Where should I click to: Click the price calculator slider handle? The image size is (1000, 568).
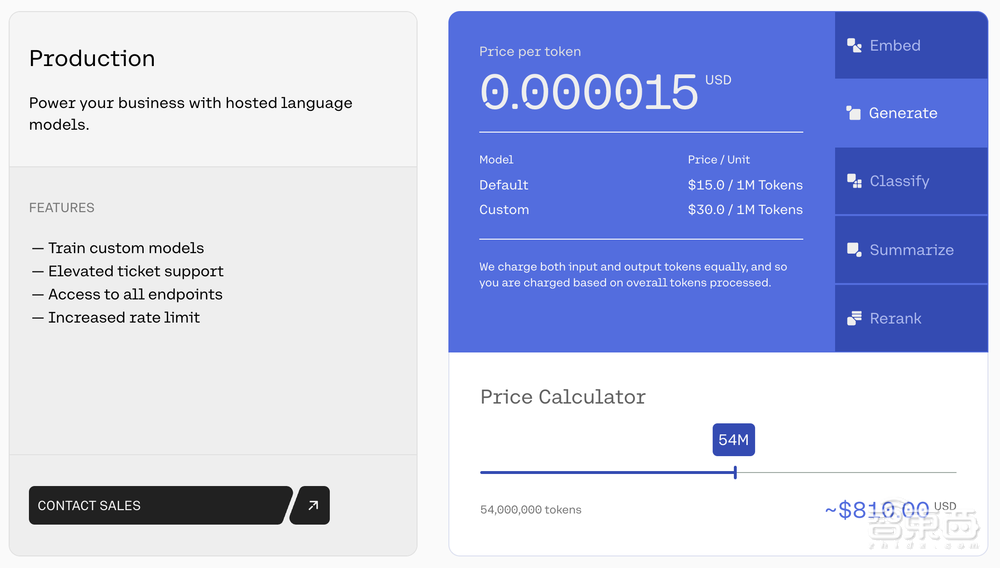click(x=735, y=472)
